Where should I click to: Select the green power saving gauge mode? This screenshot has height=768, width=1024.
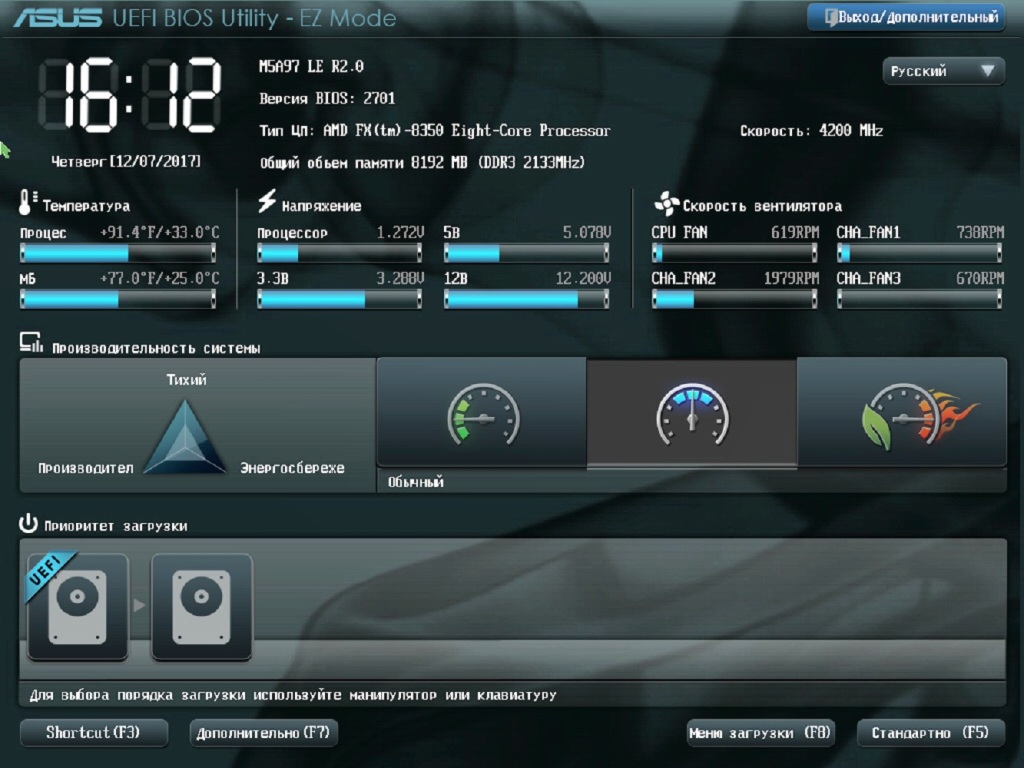click(x=482, y=413)
